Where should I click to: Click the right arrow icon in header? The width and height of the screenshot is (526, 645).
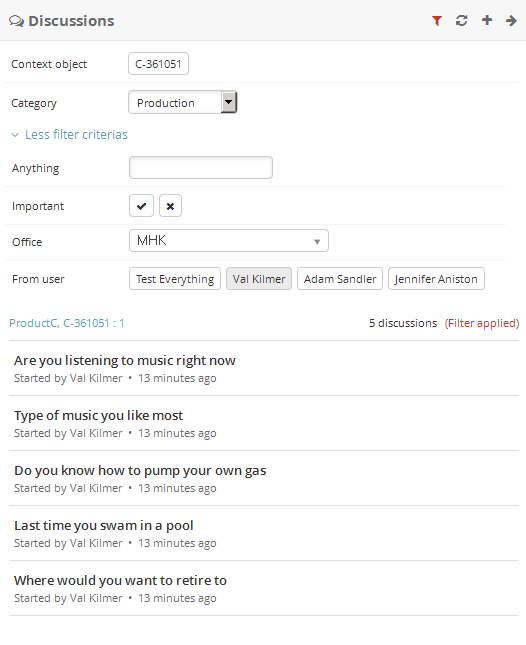[511, 21]
